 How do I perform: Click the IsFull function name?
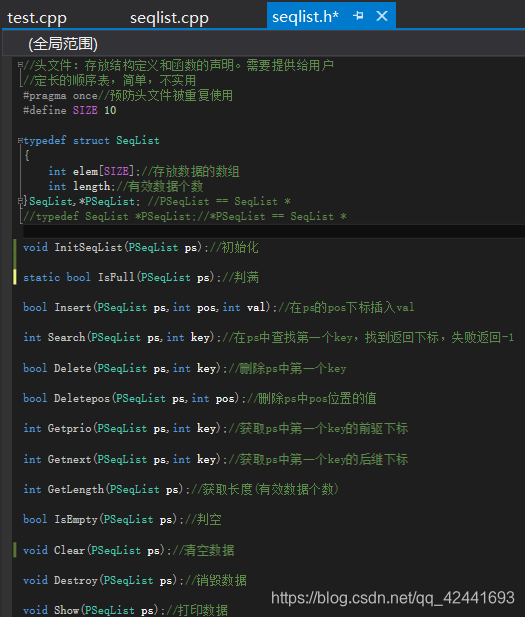tap(116, 277)
